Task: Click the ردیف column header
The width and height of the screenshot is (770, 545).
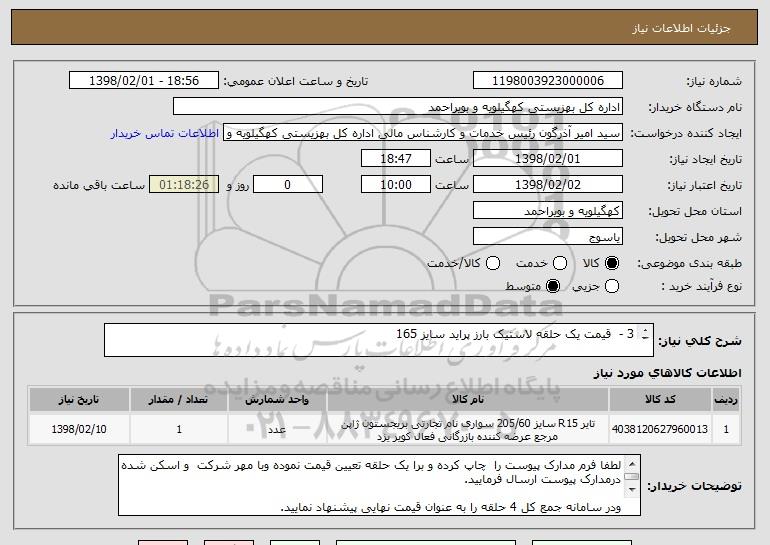Action: point(726,399)
